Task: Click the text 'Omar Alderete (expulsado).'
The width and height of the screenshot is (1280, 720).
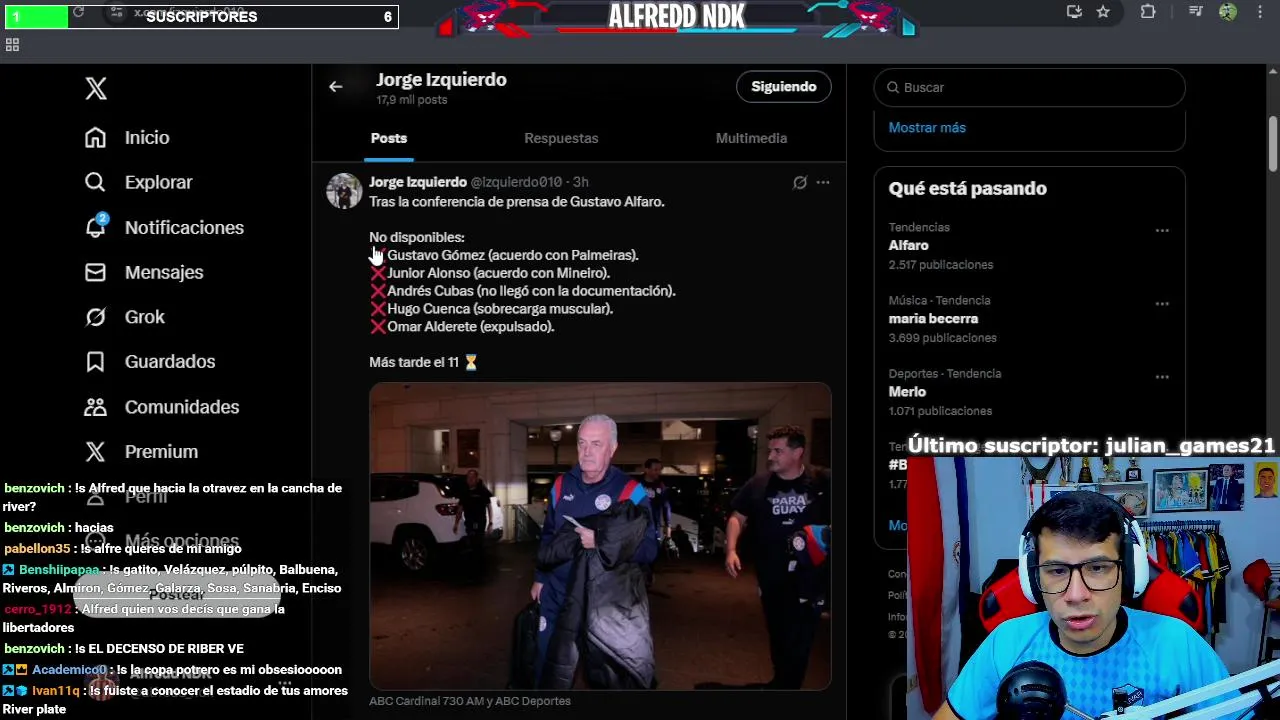Action: (470, 327)
